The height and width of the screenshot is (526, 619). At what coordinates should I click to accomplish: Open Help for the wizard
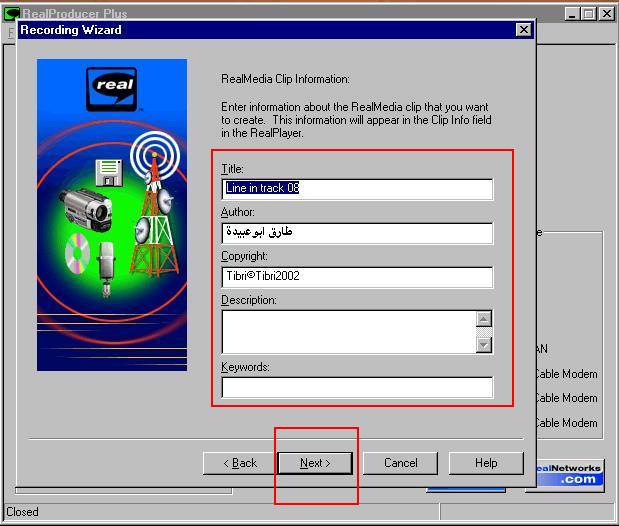click(x=486, y=463)
